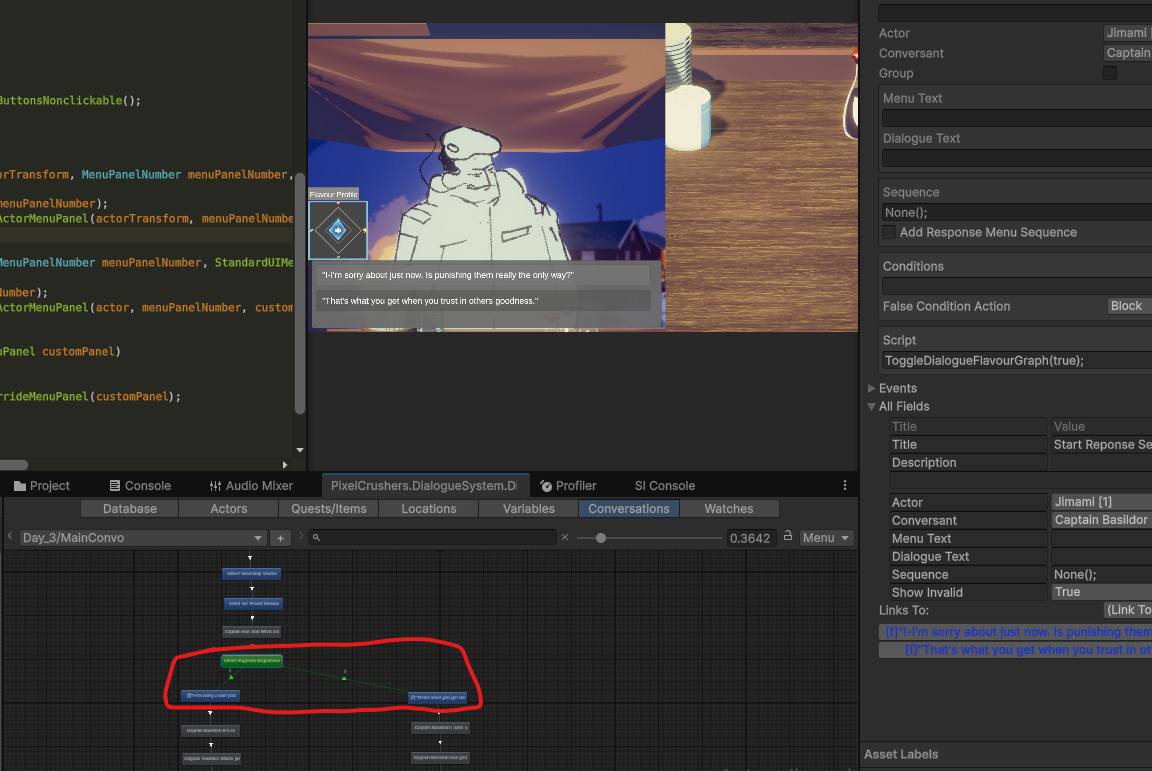This screenshot has width=1152, height=771.
Task: Go to the next conversation arrow
Action: [300, 537]
